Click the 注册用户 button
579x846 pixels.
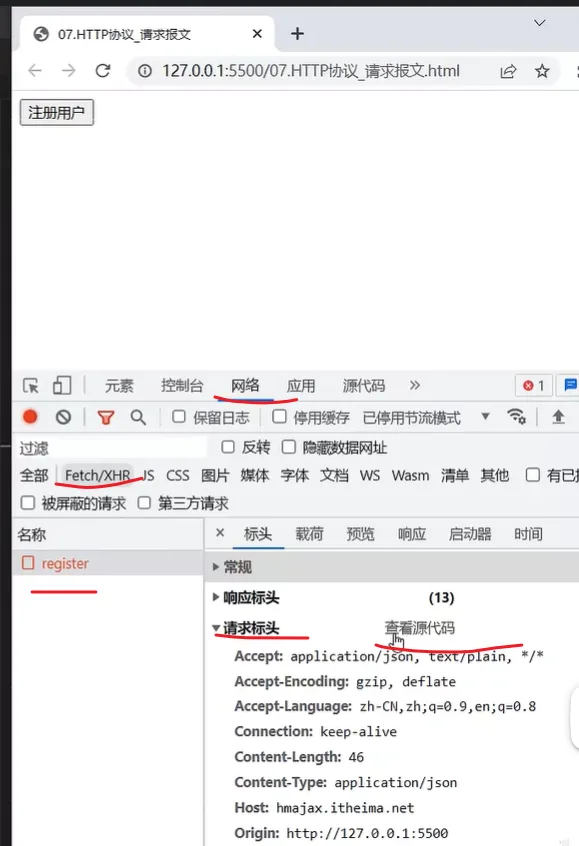coord(57,112)
